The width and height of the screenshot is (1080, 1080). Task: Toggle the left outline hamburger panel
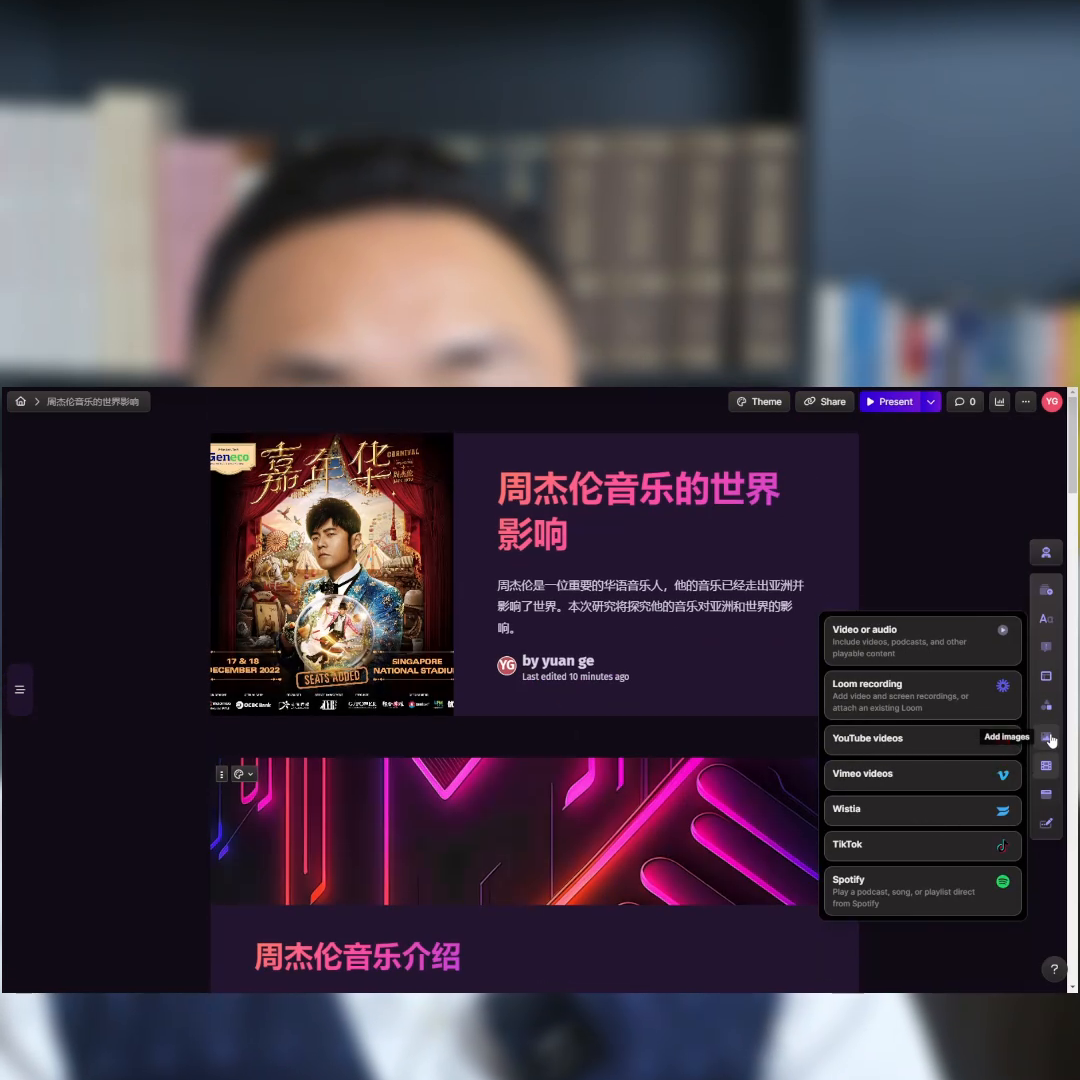tap(20, 689)
